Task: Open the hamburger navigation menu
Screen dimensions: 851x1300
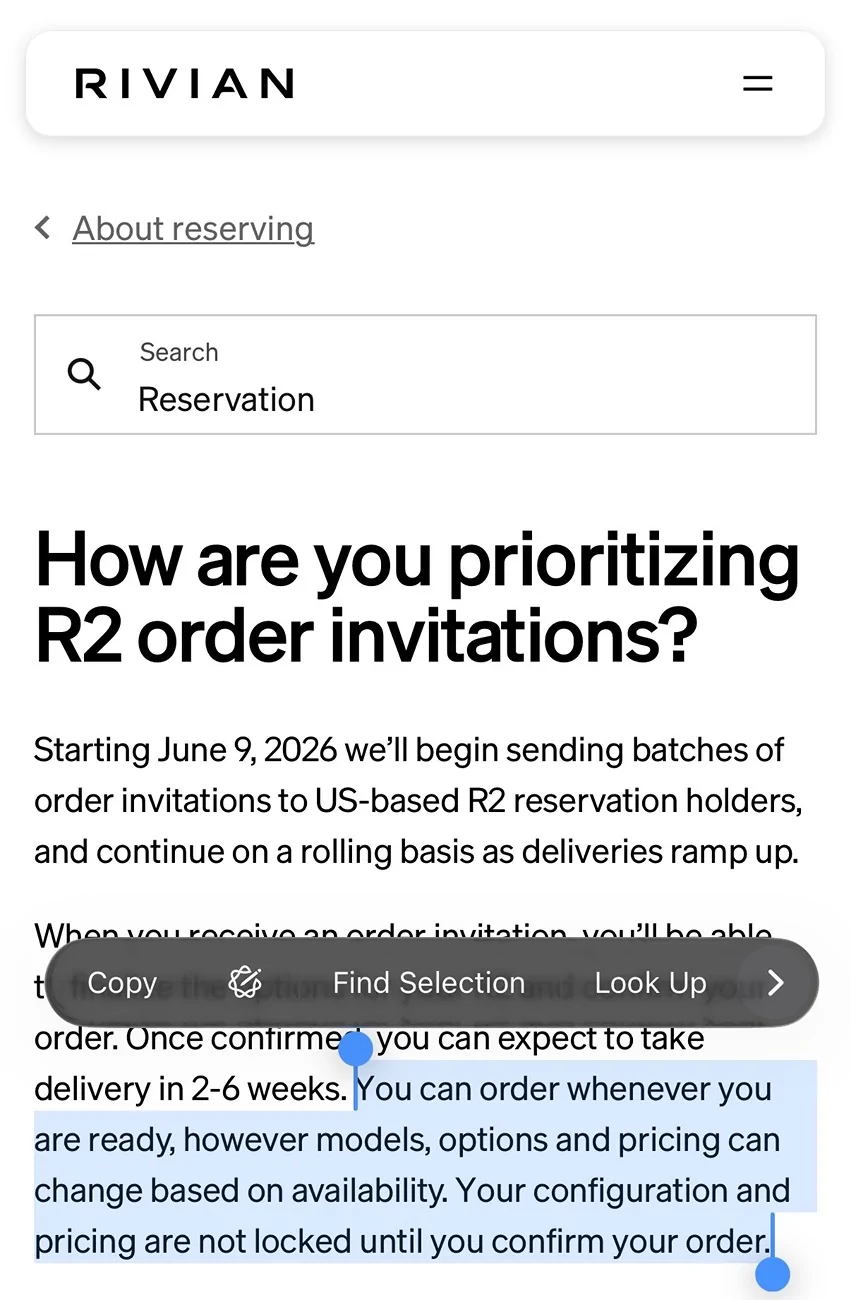Action: pos(758,84)
